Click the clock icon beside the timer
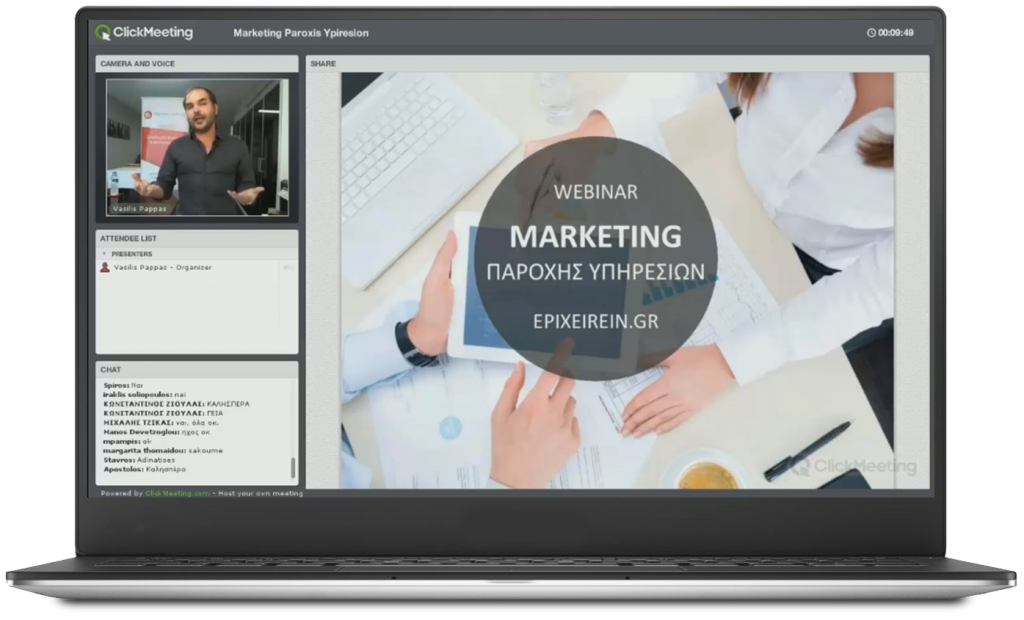Image resolution: width=1024 pixels, height=620 pixels. click(x=871, y=33)
